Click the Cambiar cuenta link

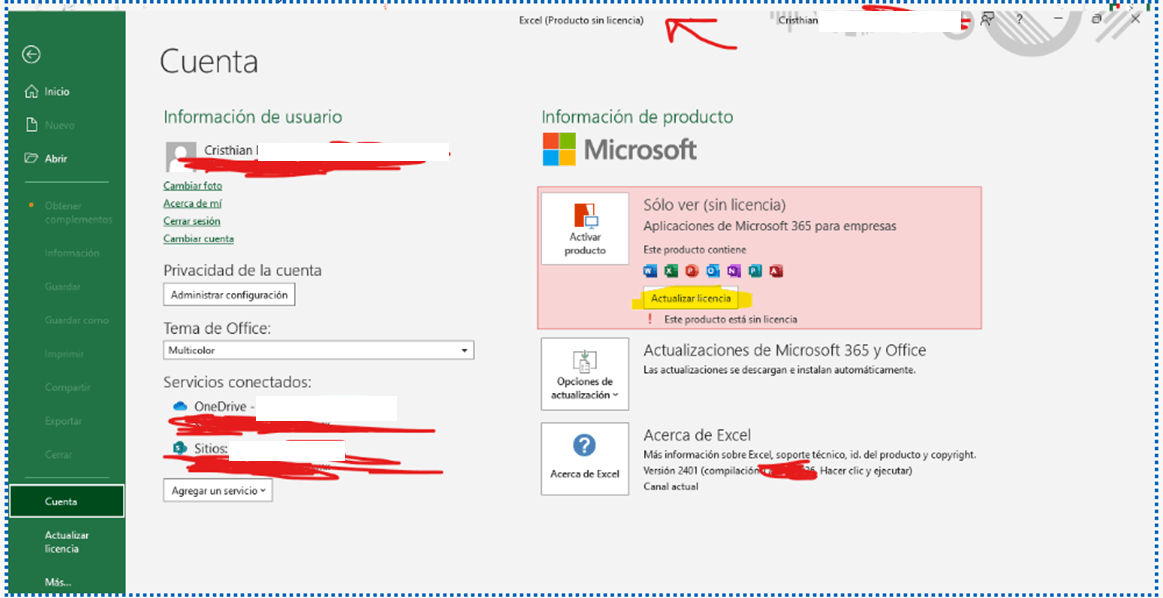pyautogui.click(x=198, y=239)
